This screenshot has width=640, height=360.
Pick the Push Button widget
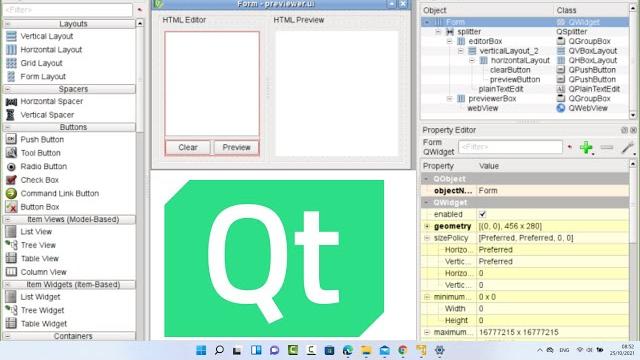pos(42,140)
